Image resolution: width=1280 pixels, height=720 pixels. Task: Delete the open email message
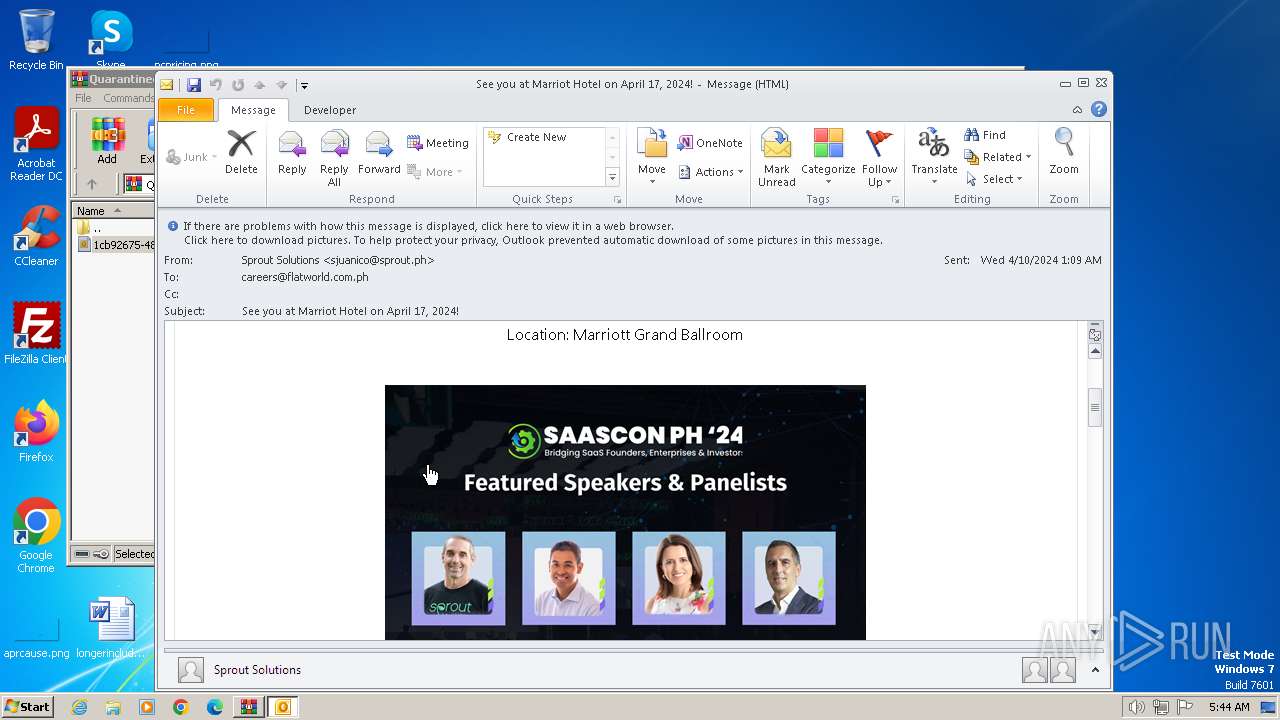[x=241, y=152]
